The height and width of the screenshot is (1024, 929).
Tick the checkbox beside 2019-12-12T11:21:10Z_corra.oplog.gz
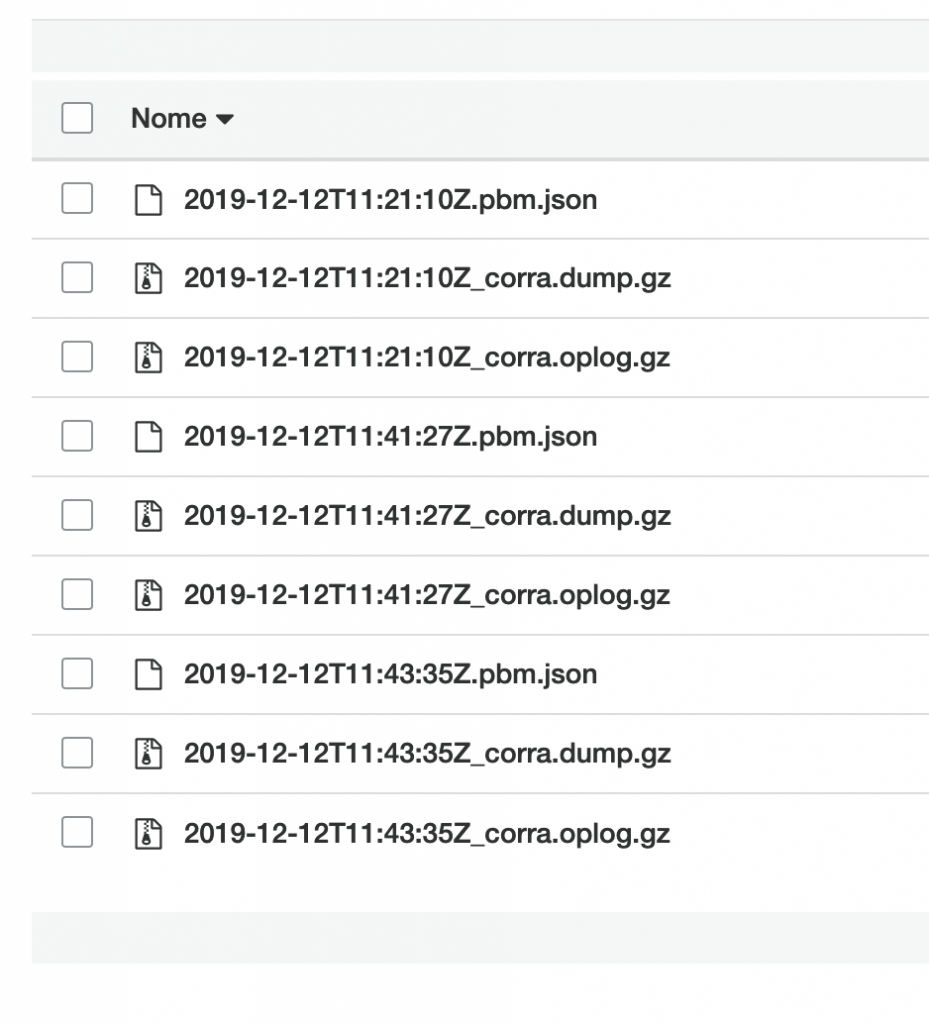click(x=76, y=358)
